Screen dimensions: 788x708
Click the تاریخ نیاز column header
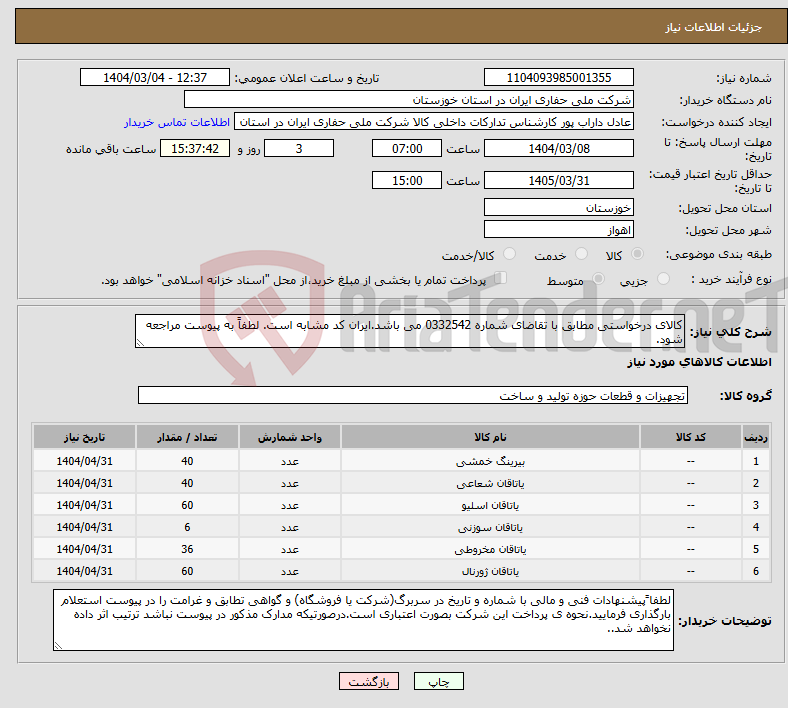point(85,438)
